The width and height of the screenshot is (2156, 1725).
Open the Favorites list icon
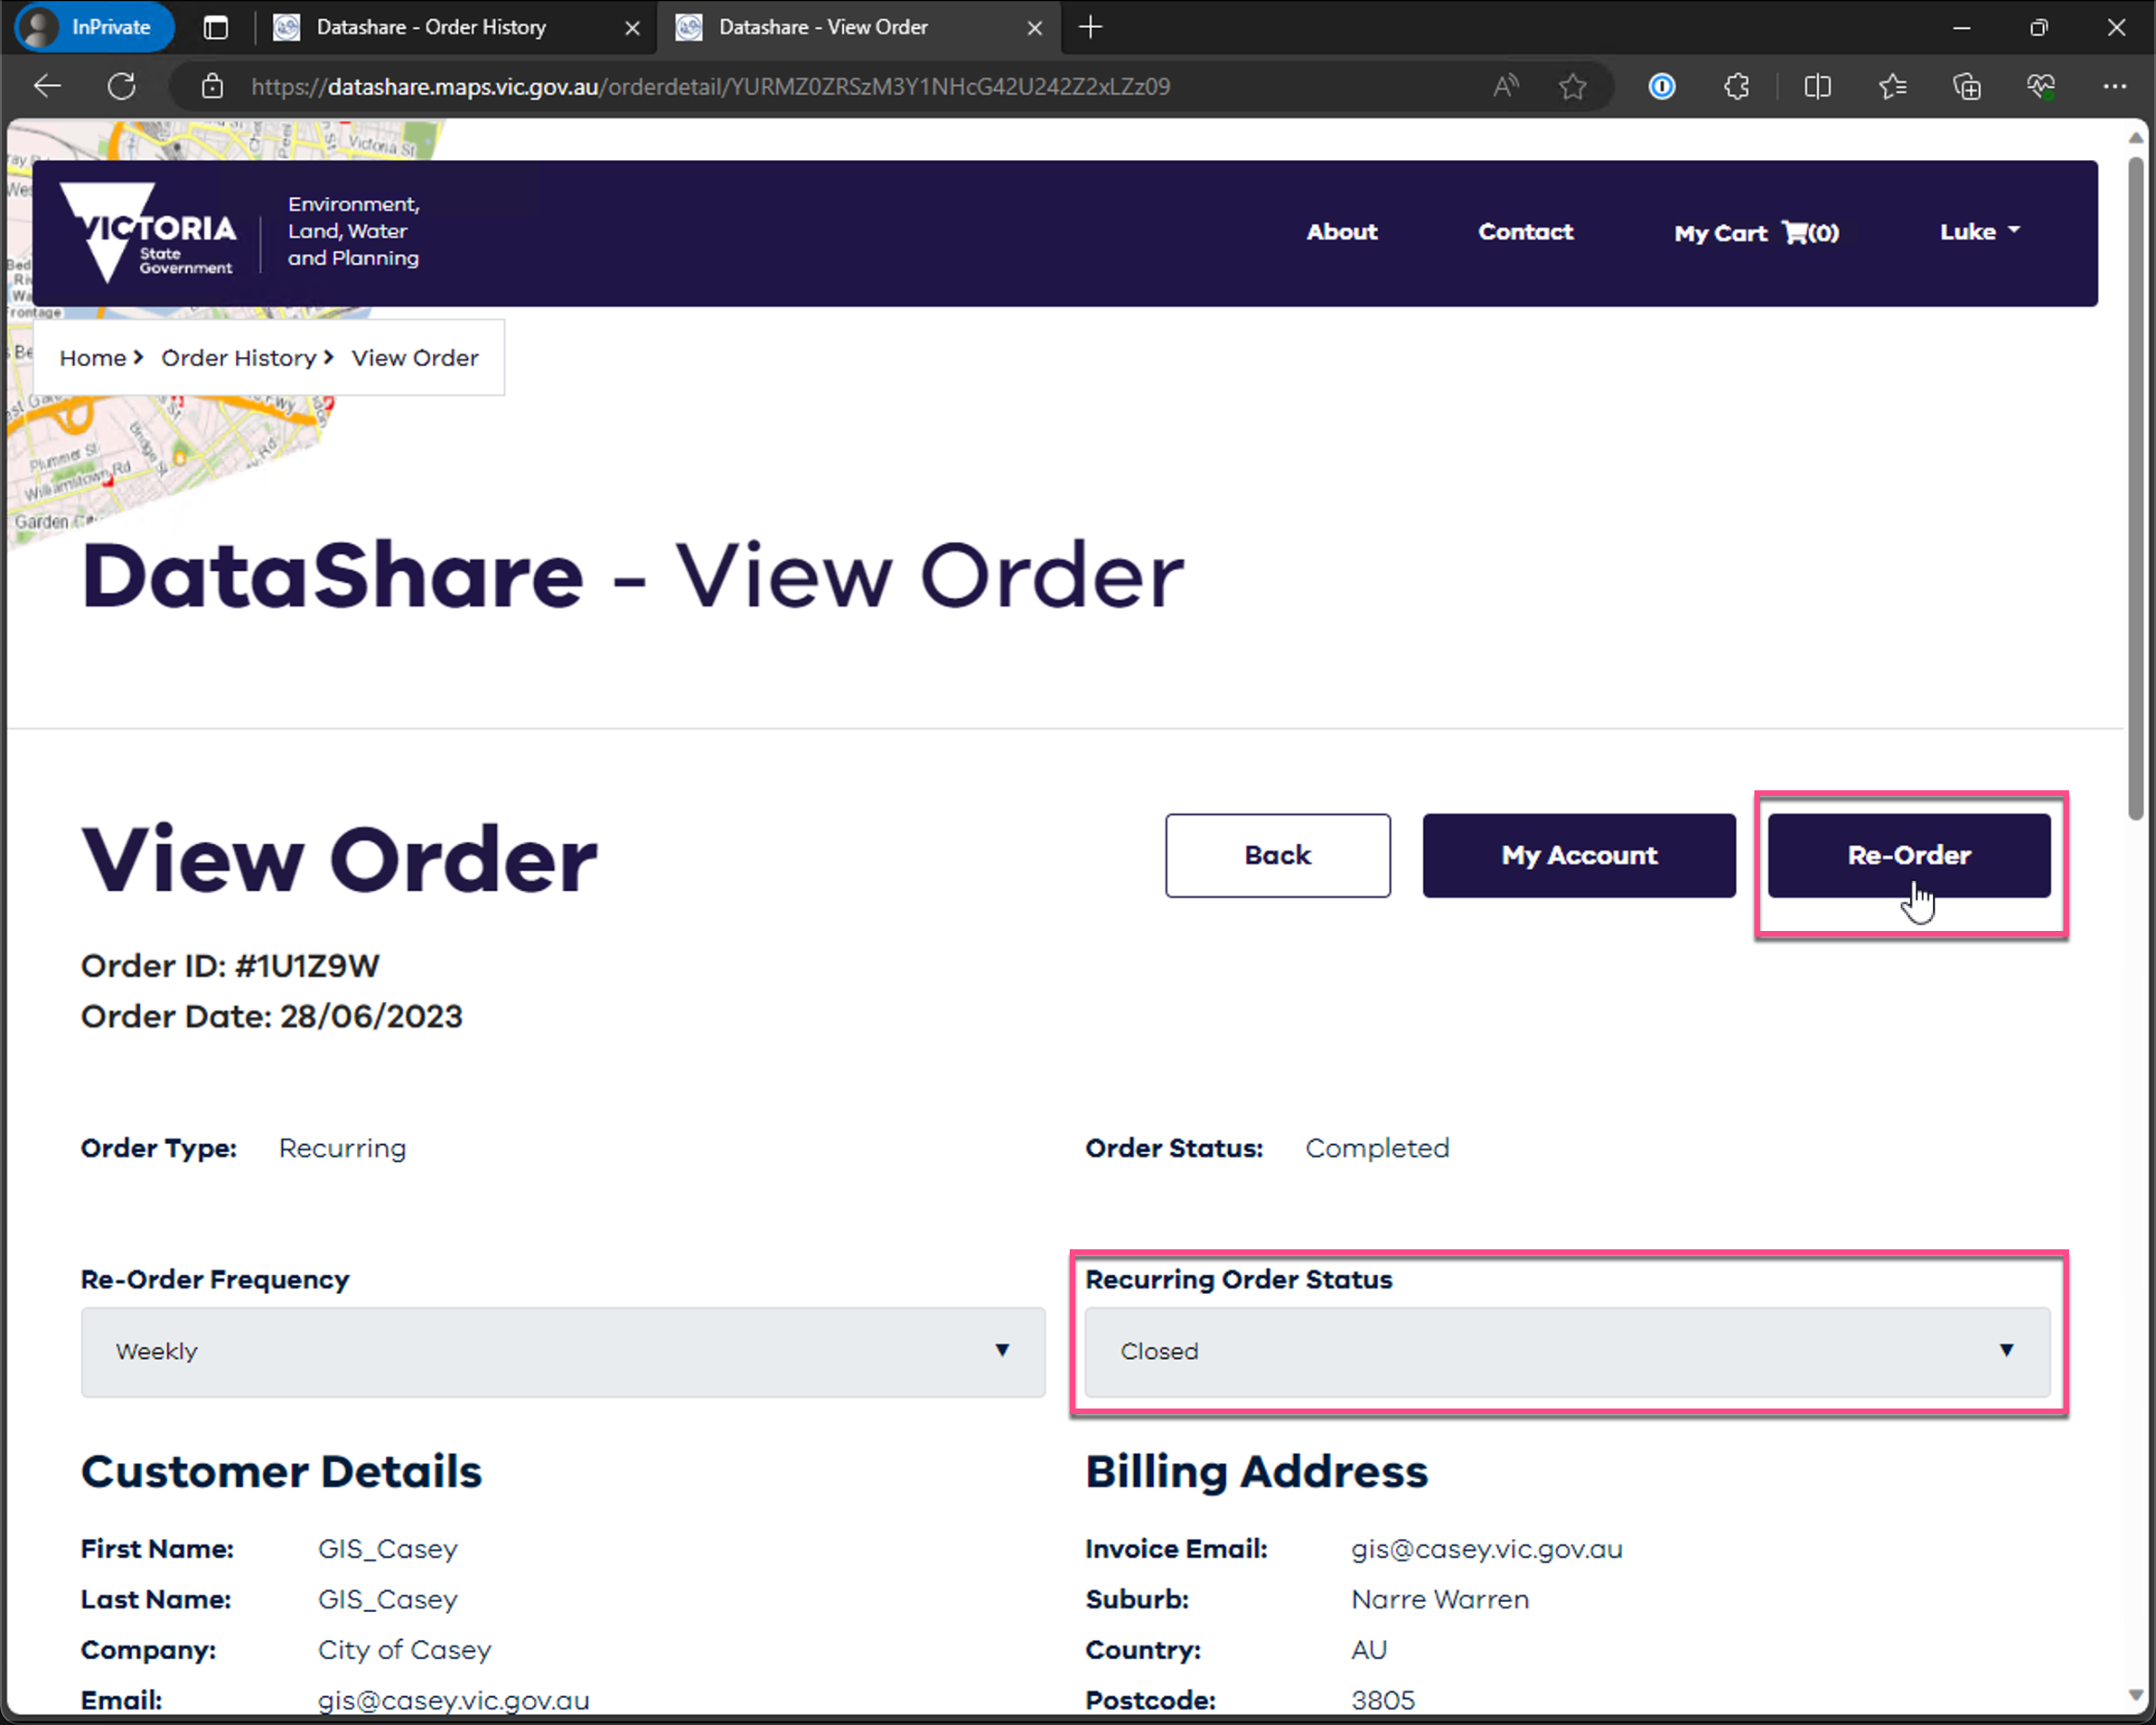click(1892, 87)
